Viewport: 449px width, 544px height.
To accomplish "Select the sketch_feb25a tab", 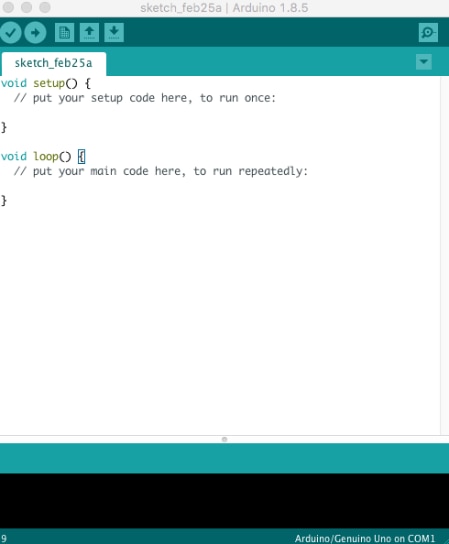I will pyautogui.click(x=53, y=63).
